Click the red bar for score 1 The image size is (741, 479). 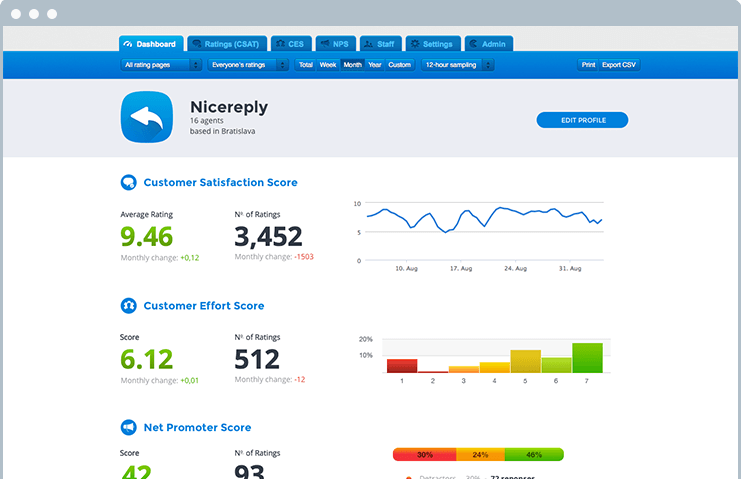click(x=402, y=366)
